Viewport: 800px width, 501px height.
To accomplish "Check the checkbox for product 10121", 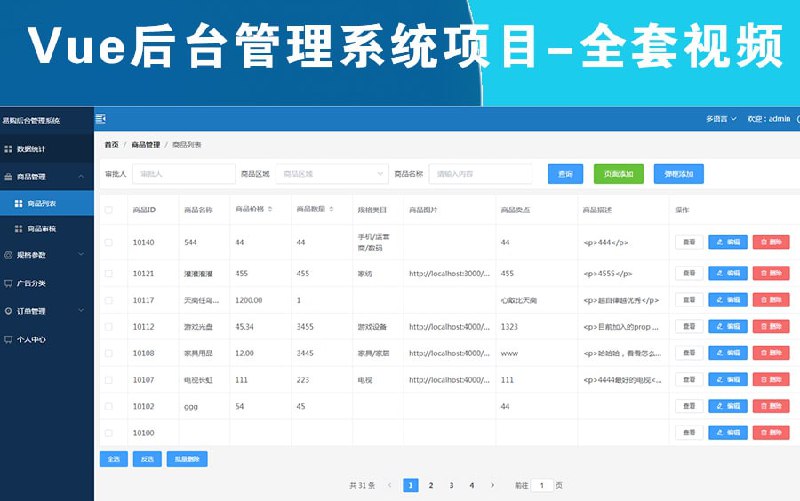I will coord(109,273).
